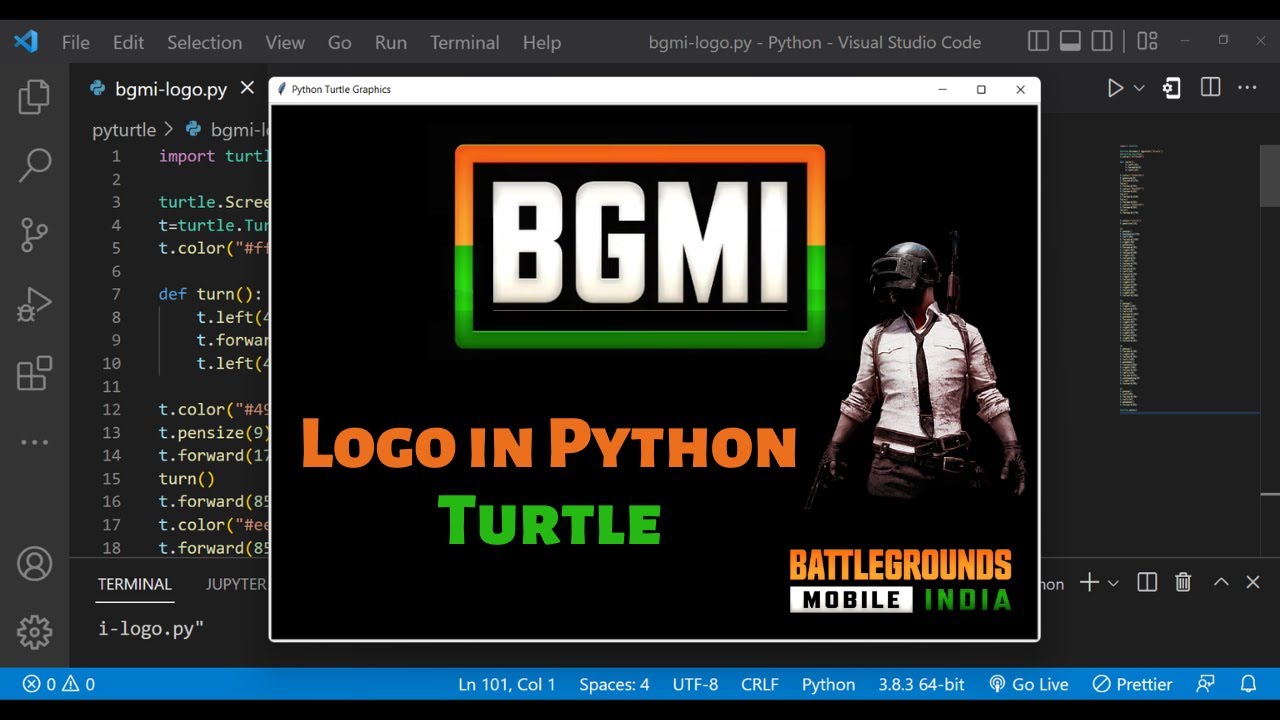Screen dimensions: 1280x720
Task: Open the Customize Layout icon
Action: pos(1147,41)
